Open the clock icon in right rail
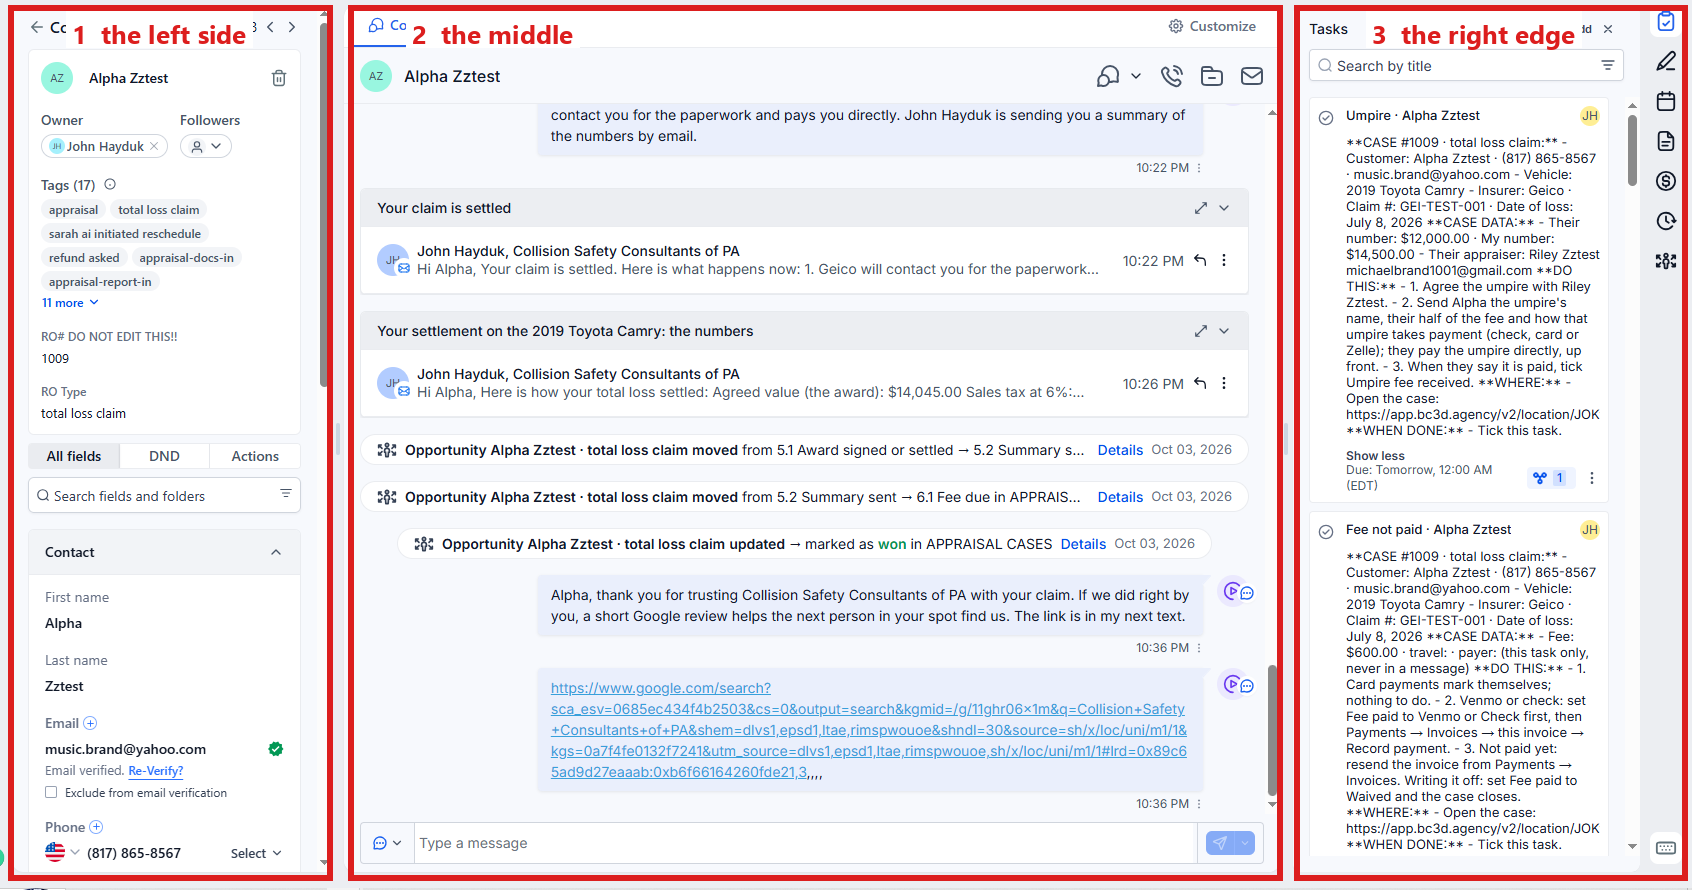1692x890 pixels. click(x=1666, y=221)
